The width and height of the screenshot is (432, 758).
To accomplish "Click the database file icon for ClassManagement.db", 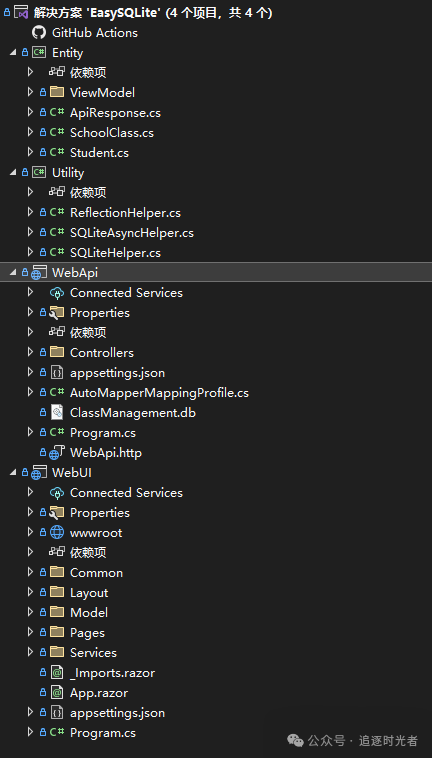I will (x=57, y=412).
